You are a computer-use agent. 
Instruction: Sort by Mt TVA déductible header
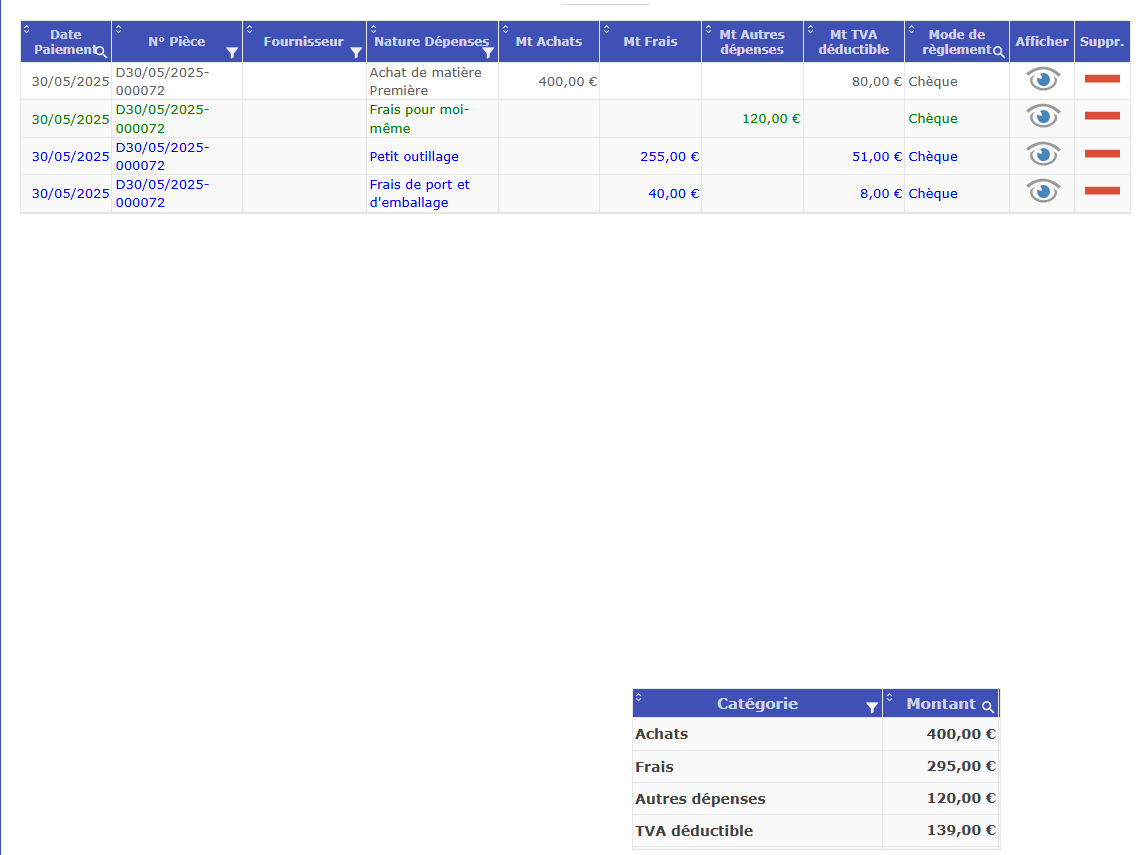(x=853, y=42)
